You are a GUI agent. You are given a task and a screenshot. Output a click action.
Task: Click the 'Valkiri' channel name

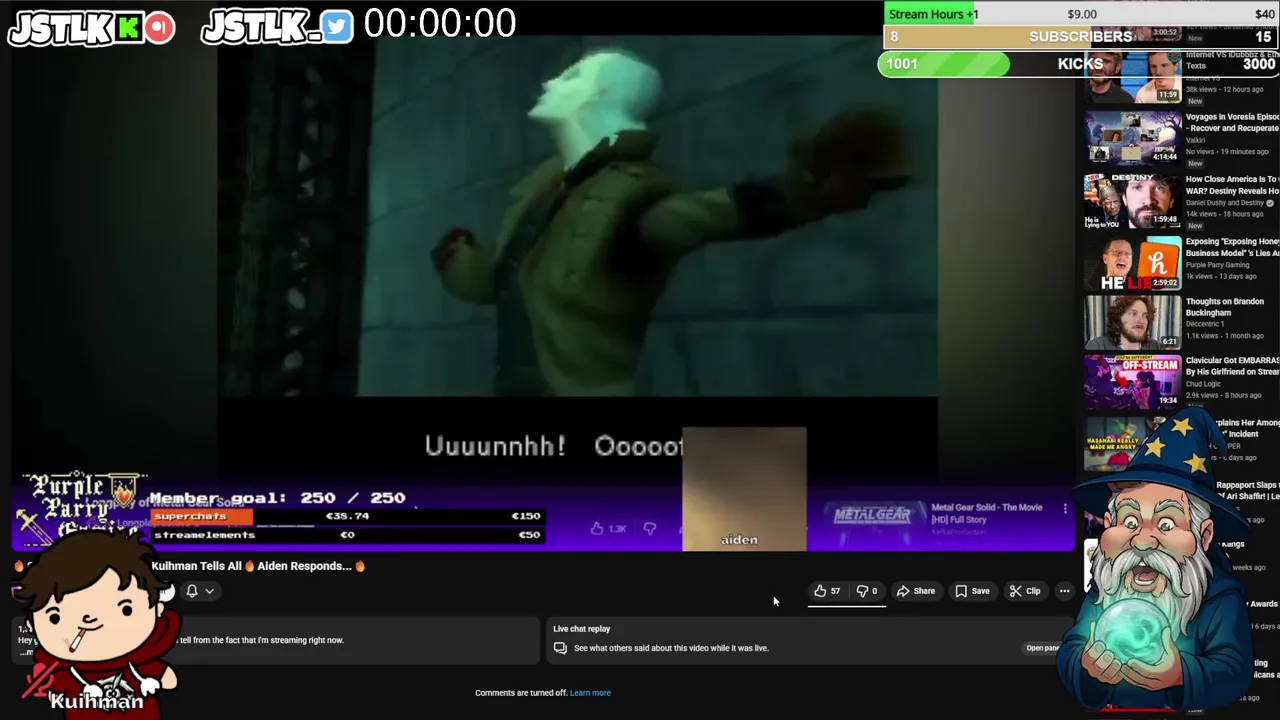(x=1195, y=140)
